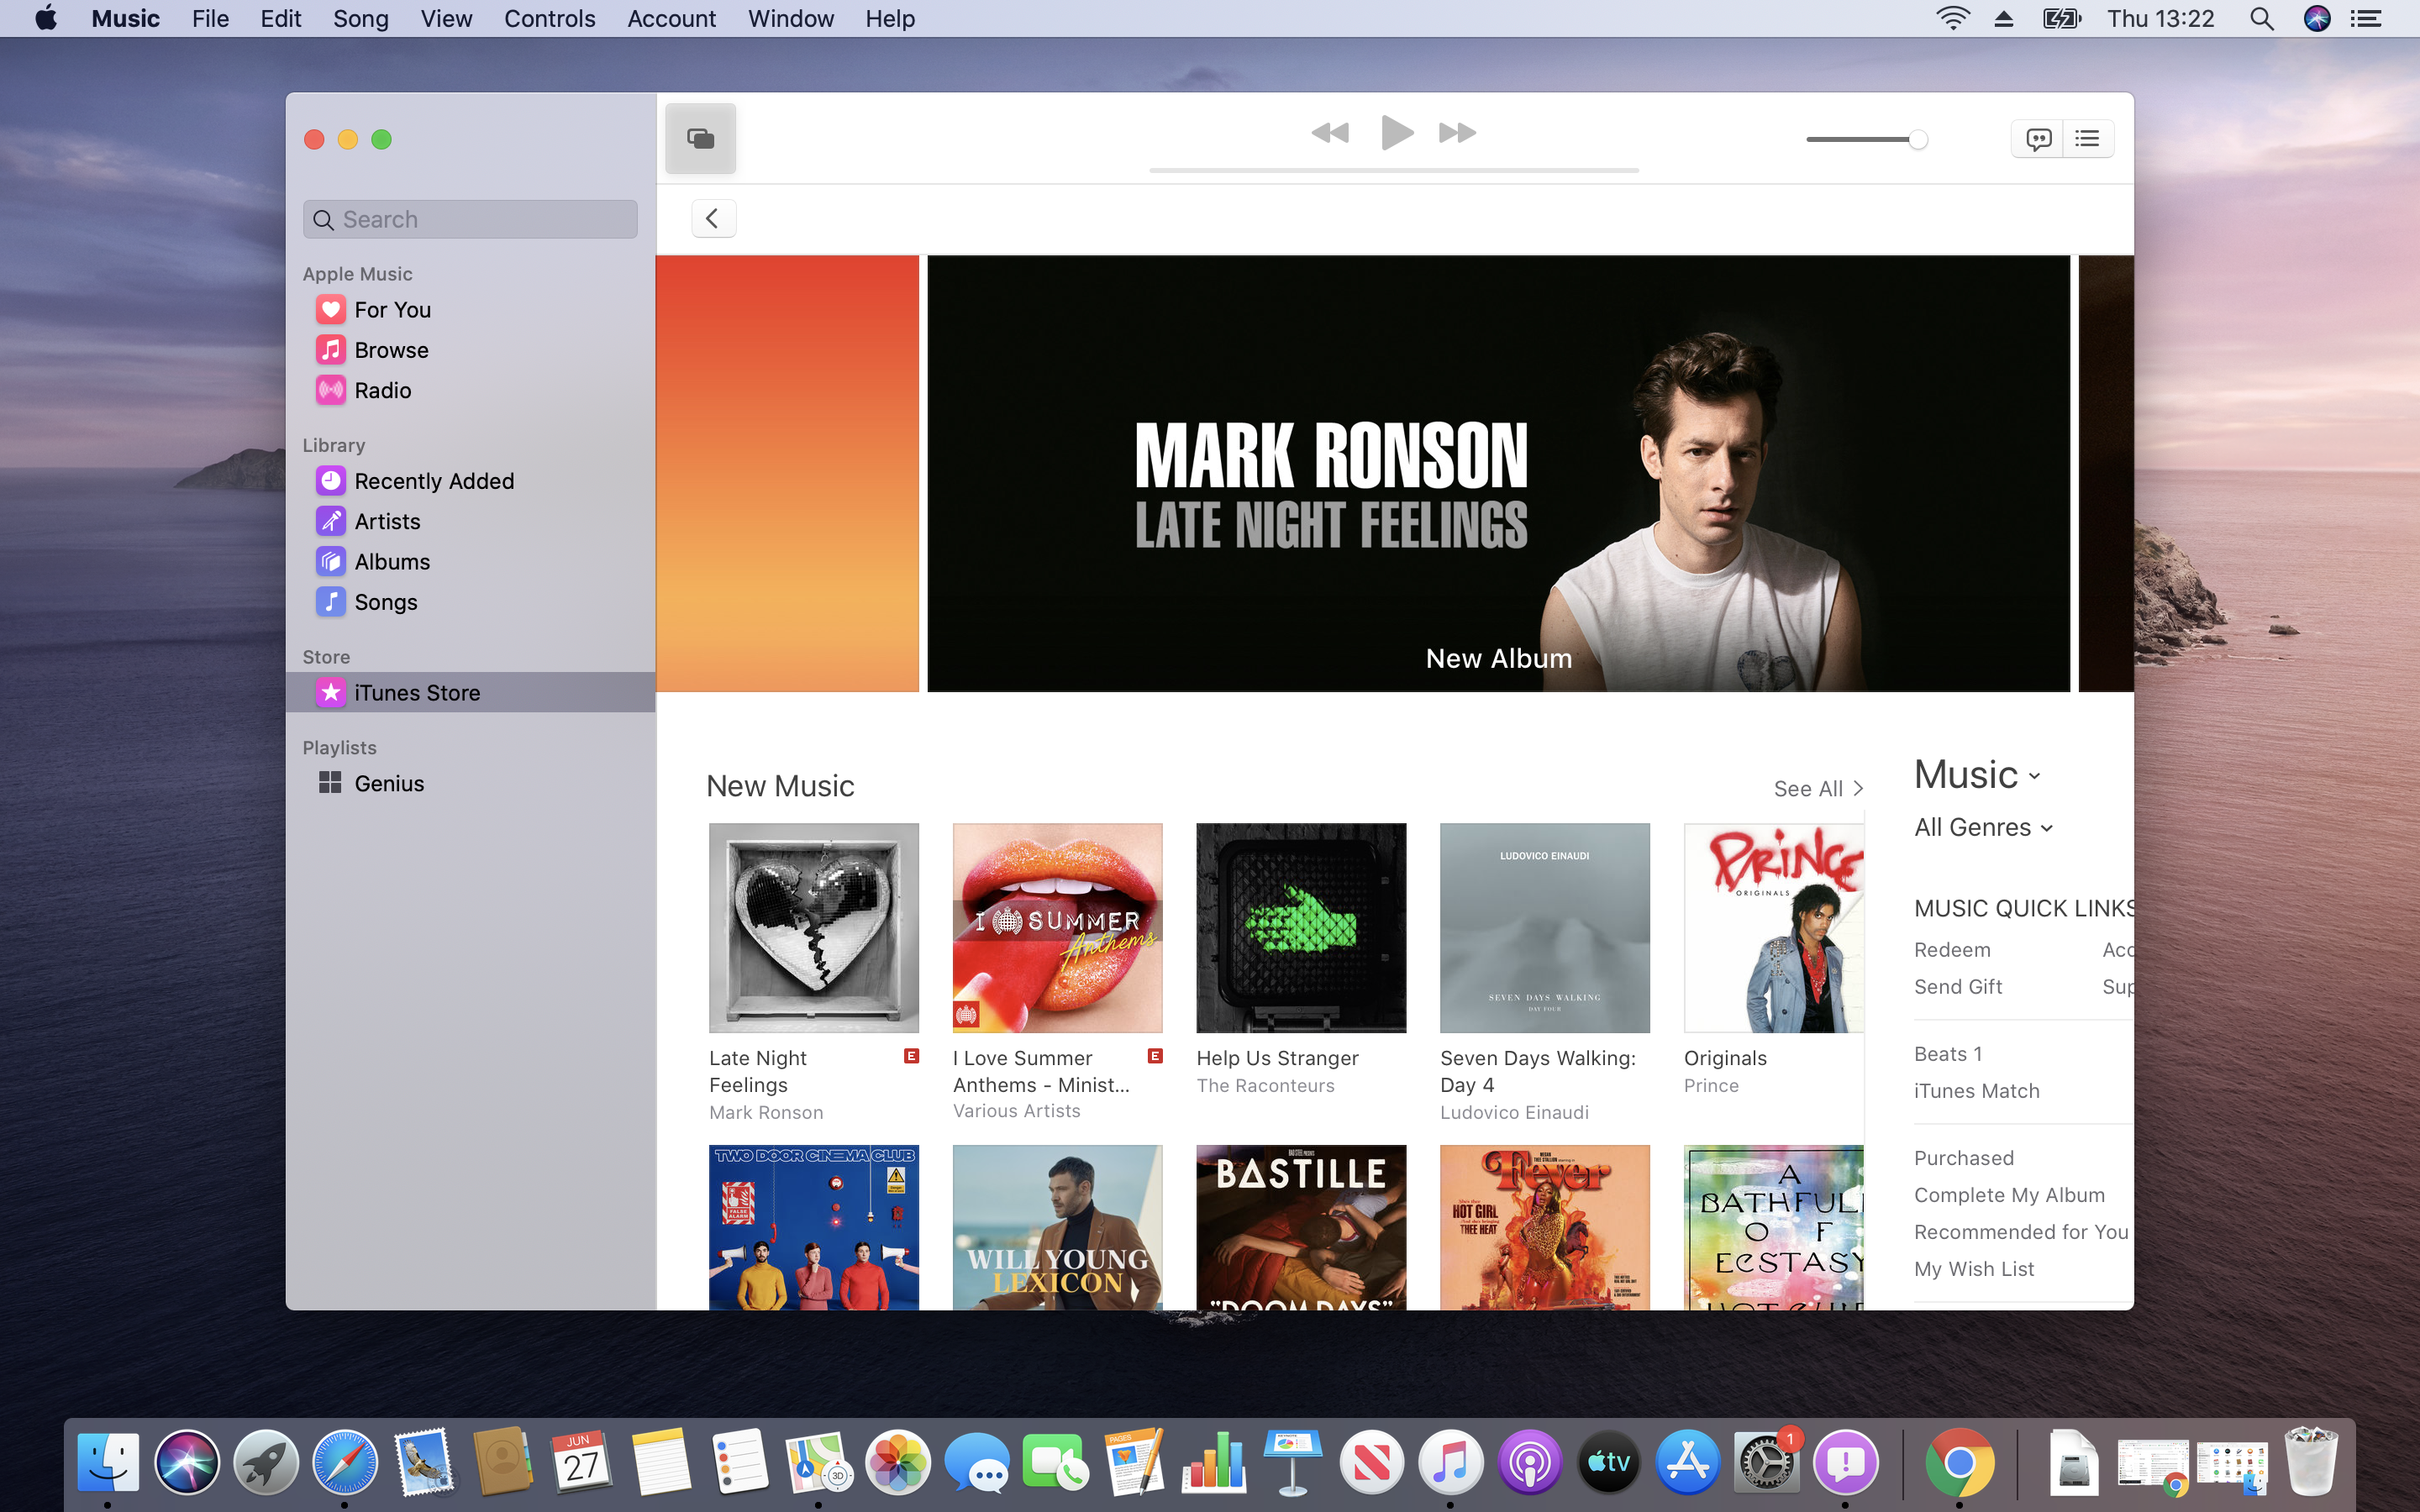The width and height of the screenshot is (2420, 1512).
Task: Open Siri from the menu bar
Action: point(2316,19)
